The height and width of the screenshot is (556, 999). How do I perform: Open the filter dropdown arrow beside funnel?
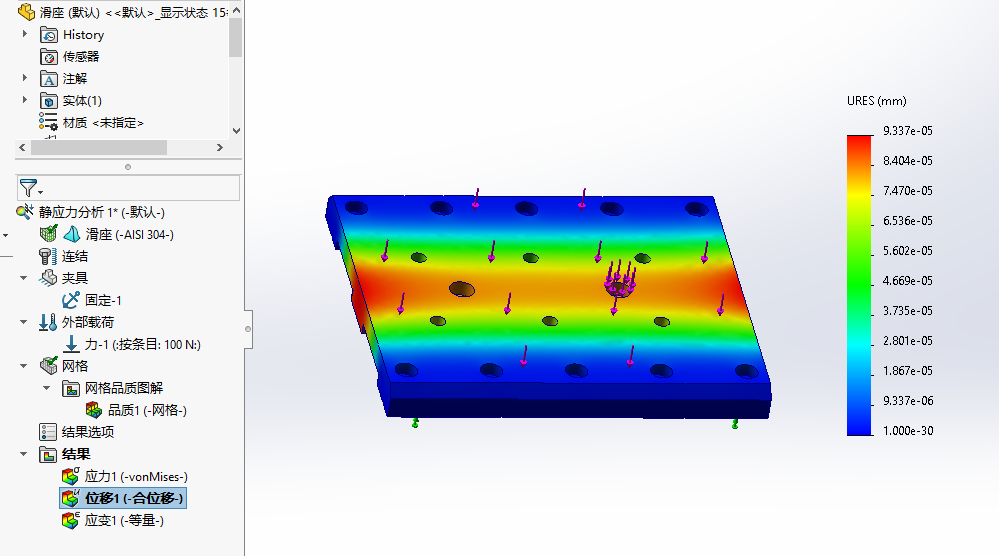(41, 191)
